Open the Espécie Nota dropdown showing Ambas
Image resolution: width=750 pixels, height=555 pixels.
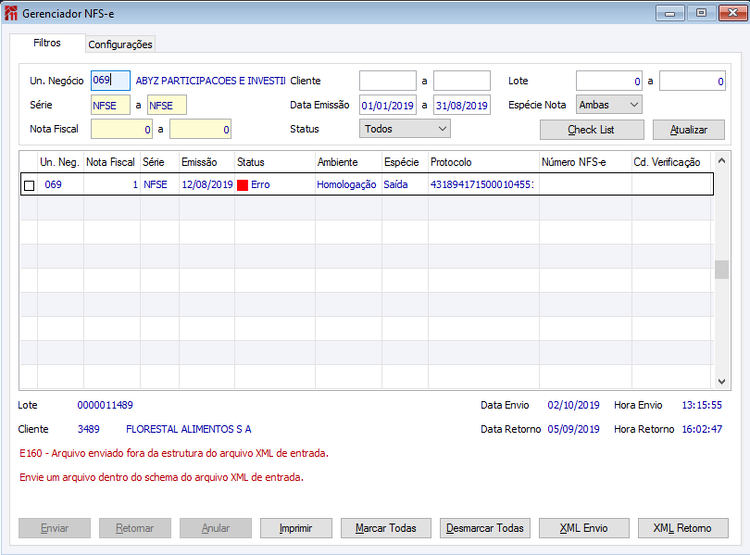pyautogui.click(x=609, y=105)
